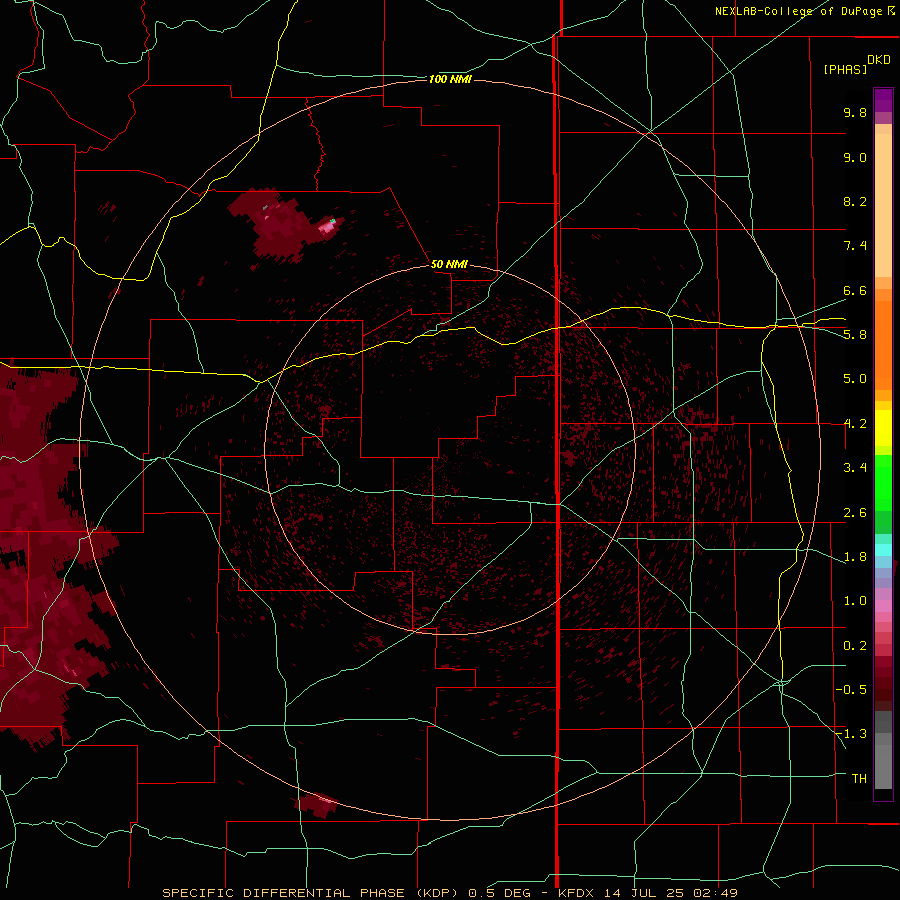Image resolution: width=900 pixels, height=900 pixels.
Task: Select the 1.0 legend value
Action: [855, 601]
